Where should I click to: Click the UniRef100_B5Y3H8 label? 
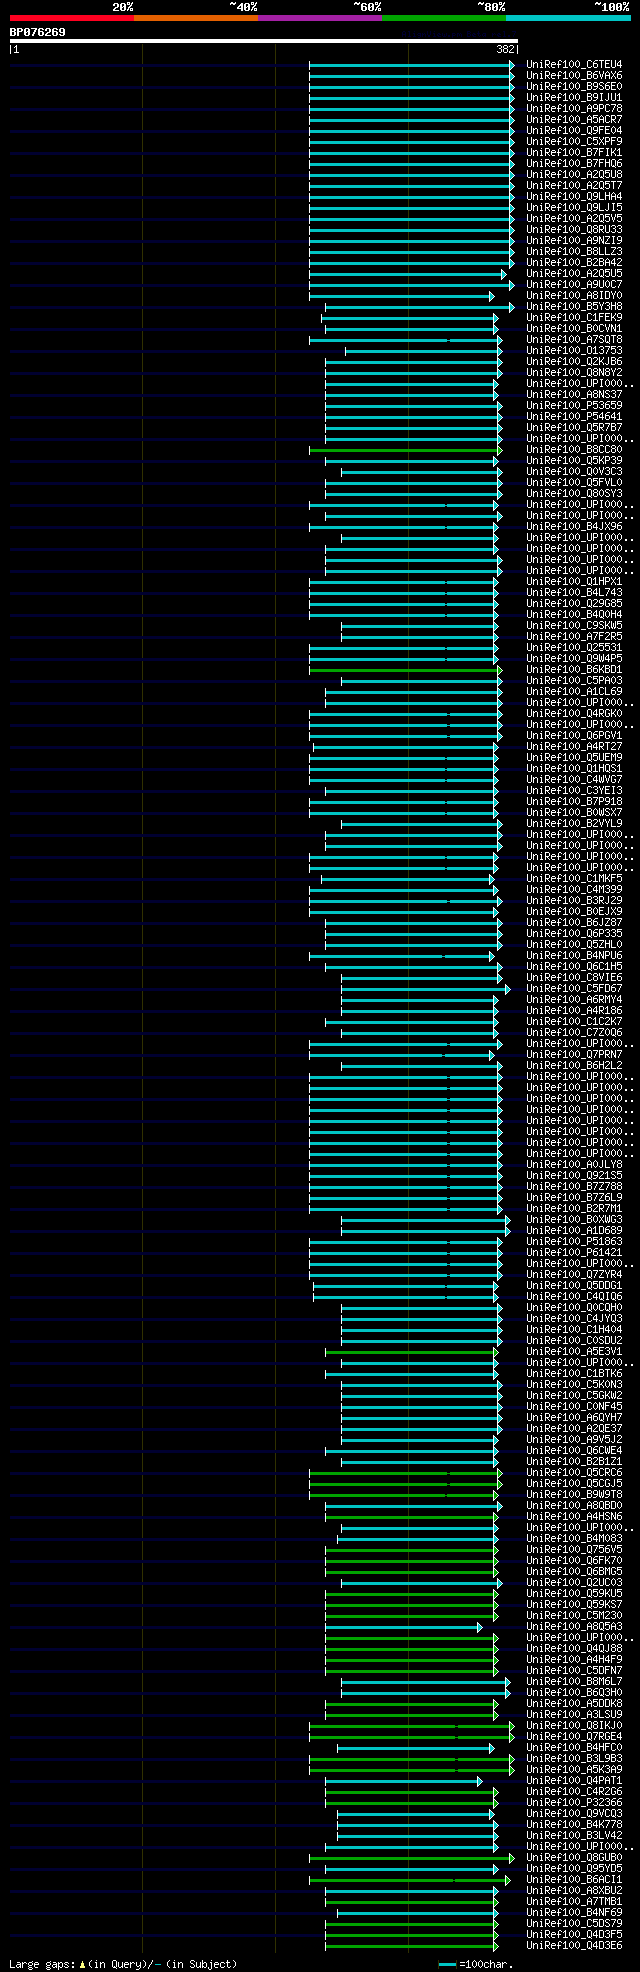tap(574, 307)
